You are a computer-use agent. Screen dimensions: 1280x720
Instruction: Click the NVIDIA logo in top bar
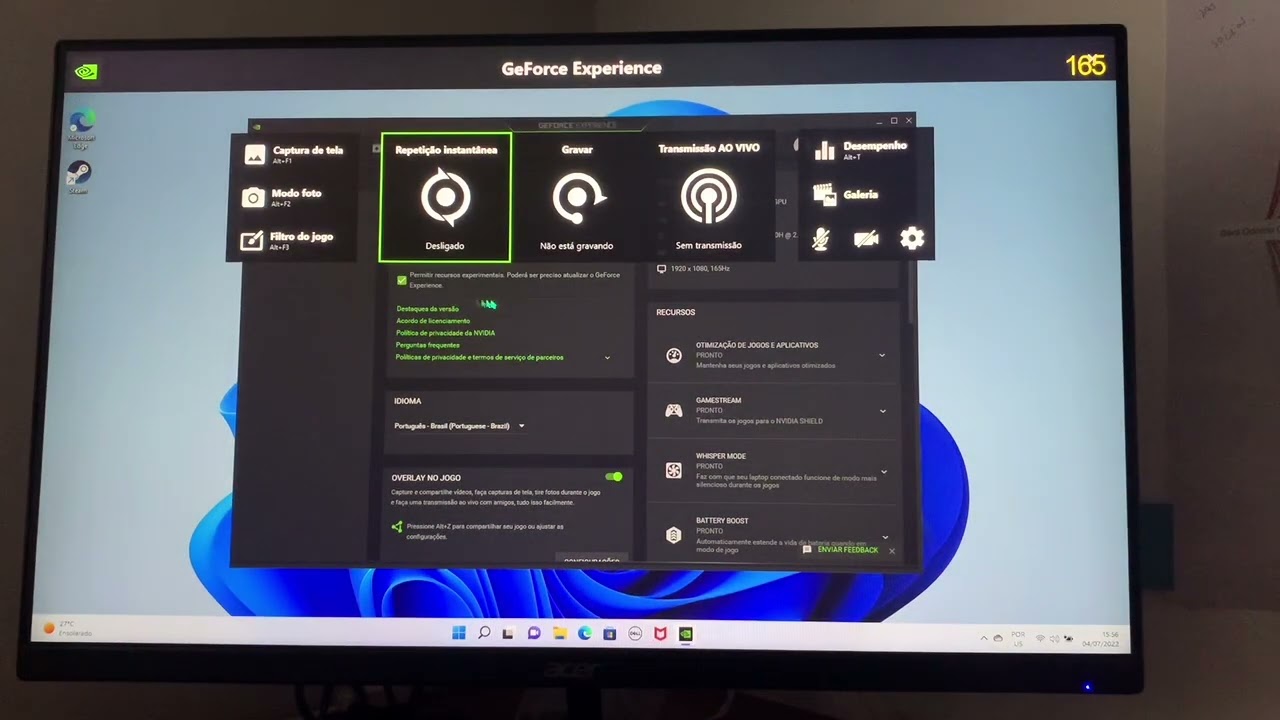click(86, 71)
